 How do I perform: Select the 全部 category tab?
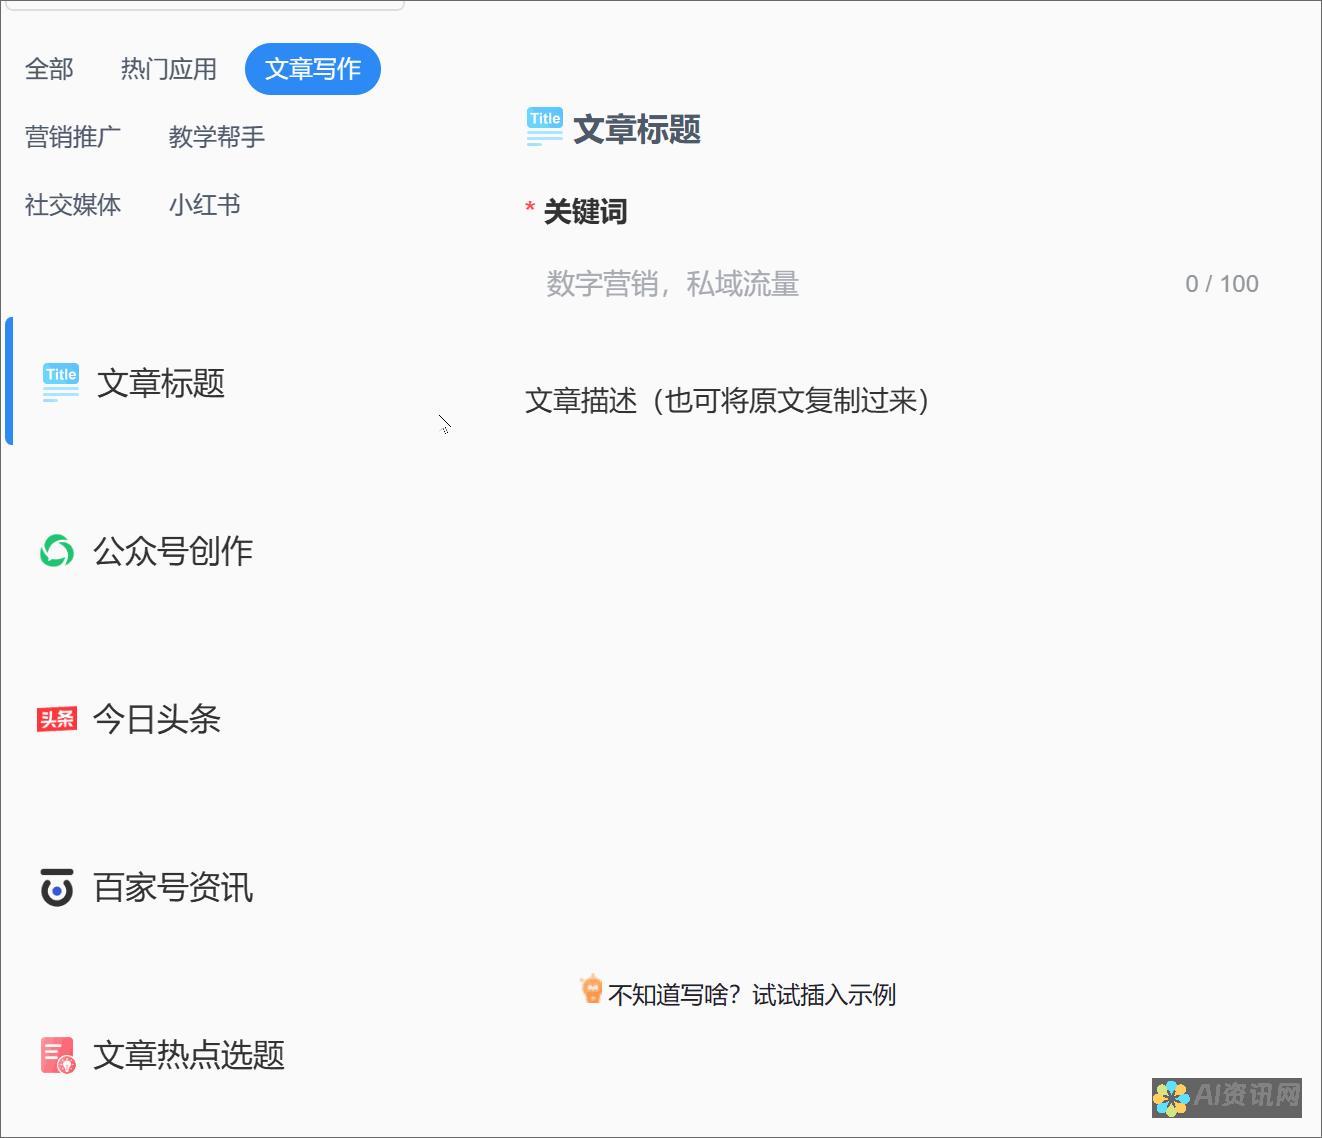tap(49, 69)
